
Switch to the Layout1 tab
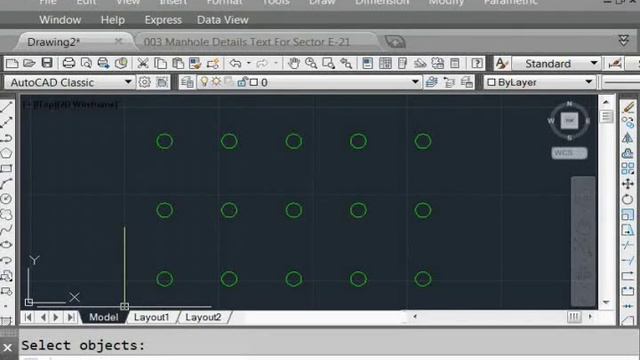pos(151,317)
